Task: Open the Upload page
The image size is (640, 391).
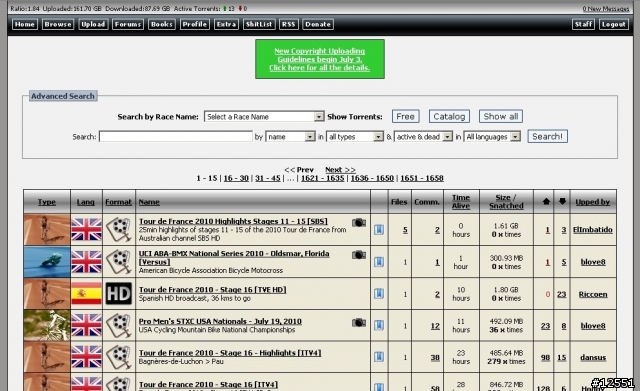Action: pos(93,24)
